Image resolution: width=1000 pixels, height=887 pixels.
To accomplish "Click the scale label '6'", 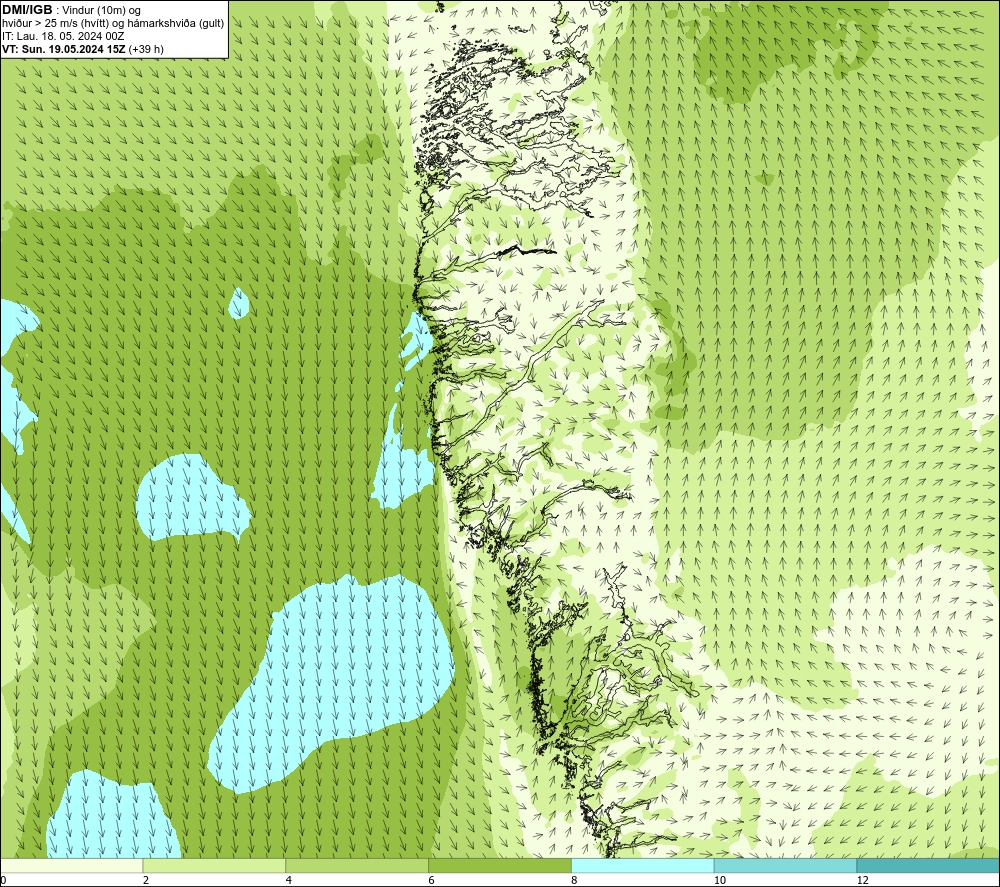I will coord(432,880).
